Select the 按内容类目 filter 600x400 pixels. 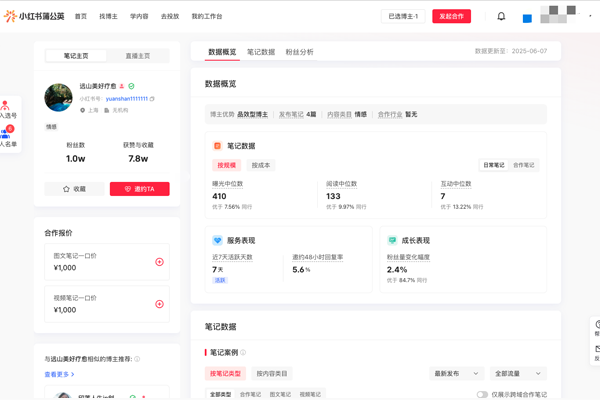272,374
